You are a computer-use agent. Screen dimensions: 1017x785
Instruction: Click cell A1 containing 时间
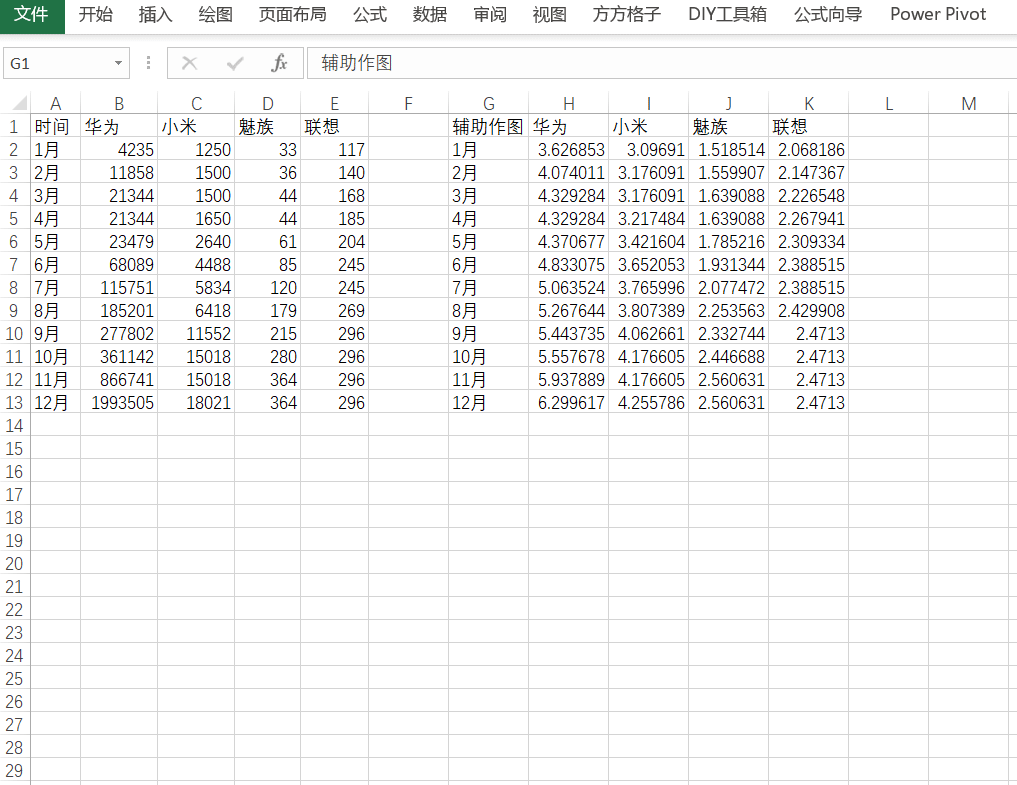[55, 126]
